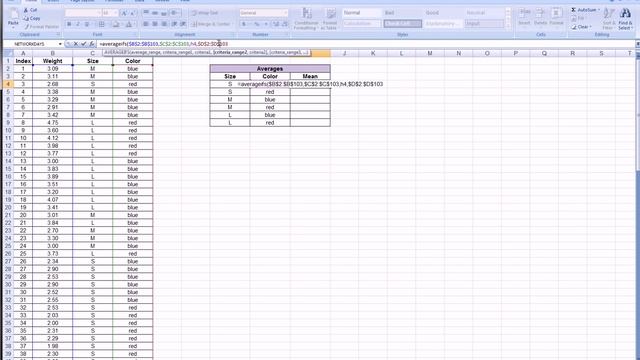Image resolution: width=640 pixels, height=360 pixels.
Task: Apply middle vertical alignment
Action: coord(155,13)
